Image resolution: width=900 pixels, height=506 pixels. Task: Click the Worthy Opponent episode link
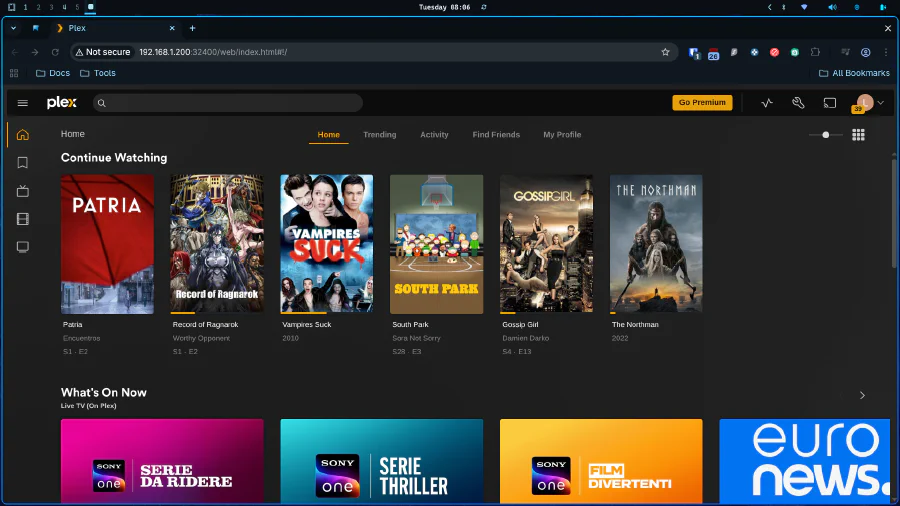pos(201,338)
